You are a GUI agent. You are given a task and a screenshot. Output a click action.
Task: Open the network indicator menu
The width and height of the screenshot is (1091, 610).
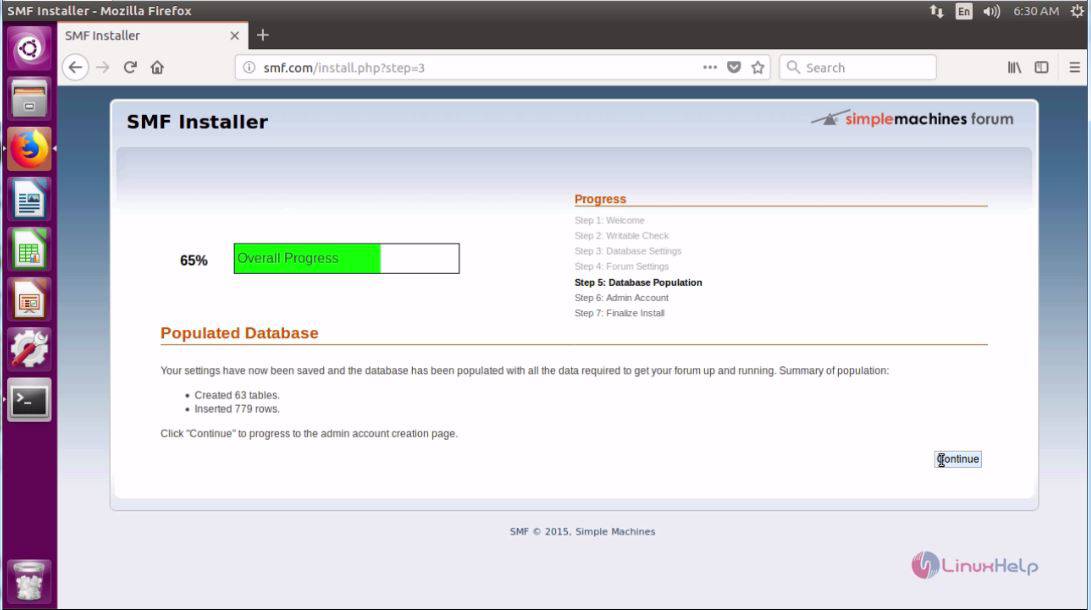pos(937,11)
